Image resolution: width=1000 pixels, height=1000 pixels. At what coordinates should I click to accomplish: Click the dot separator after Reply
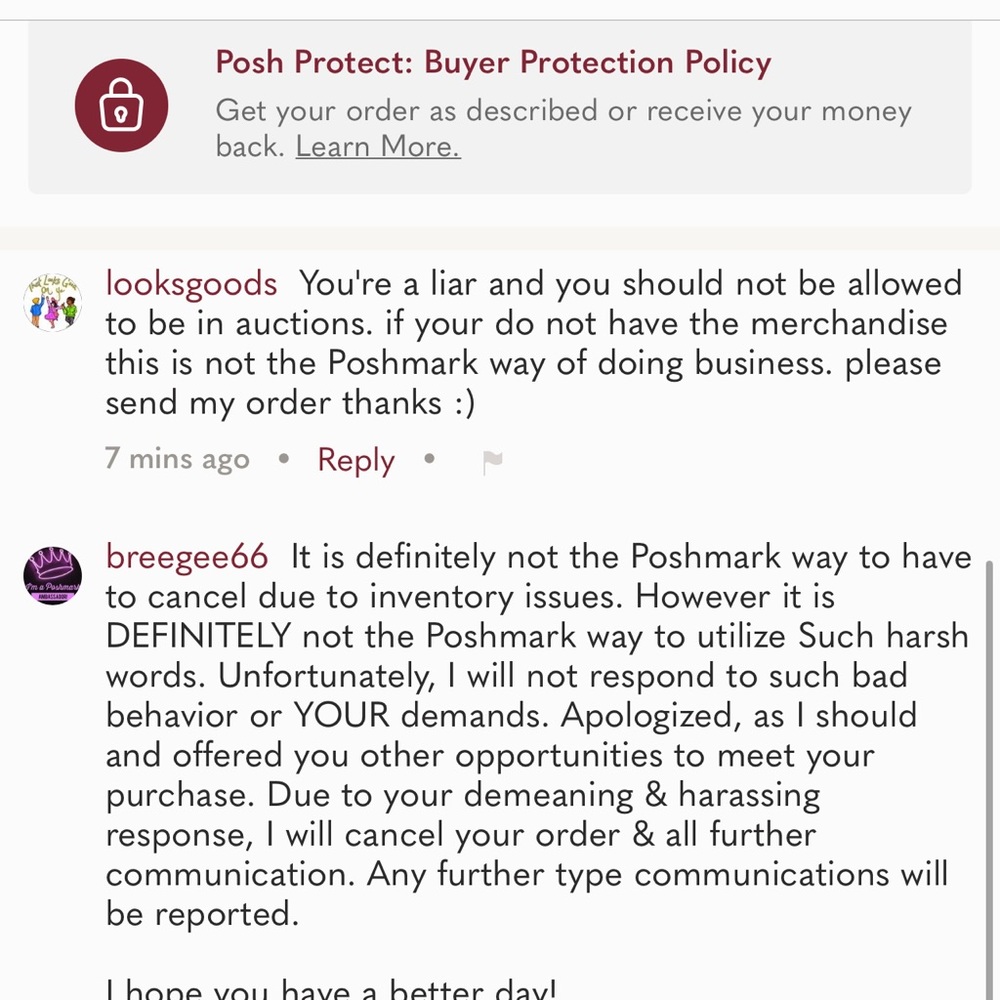(429, 458)
